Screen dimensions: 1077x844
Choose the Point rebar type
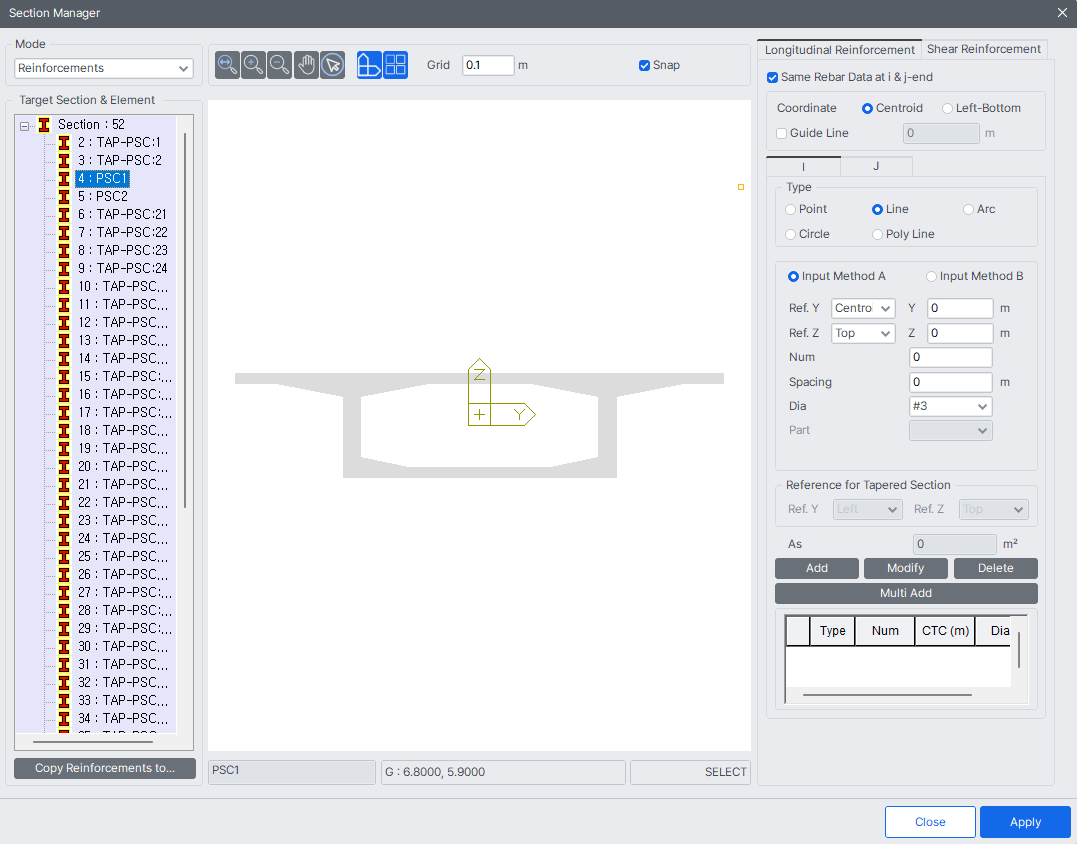(x=791, y=209)
